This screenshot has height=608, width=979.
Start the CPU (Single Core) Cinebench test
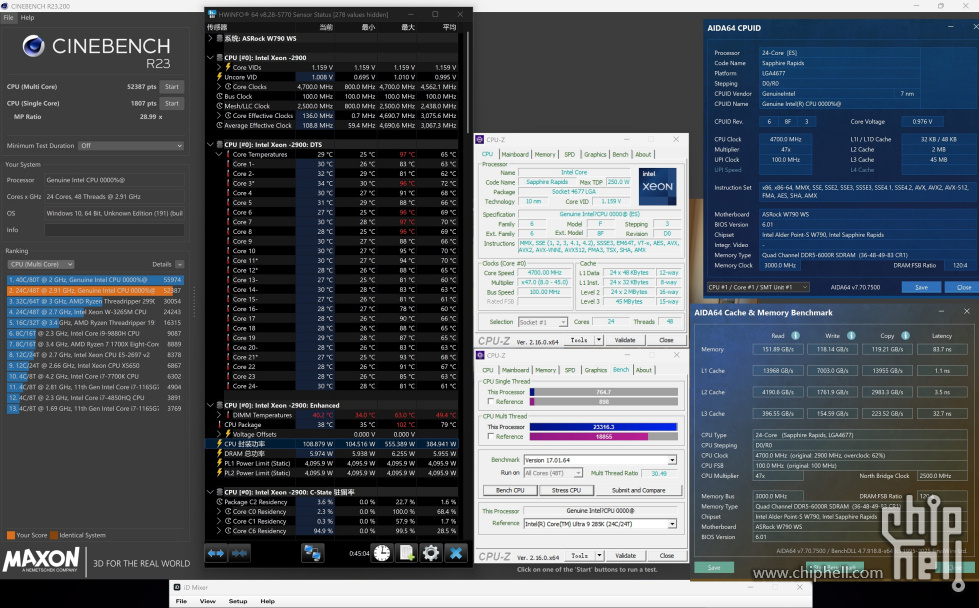tap(172, 103)
